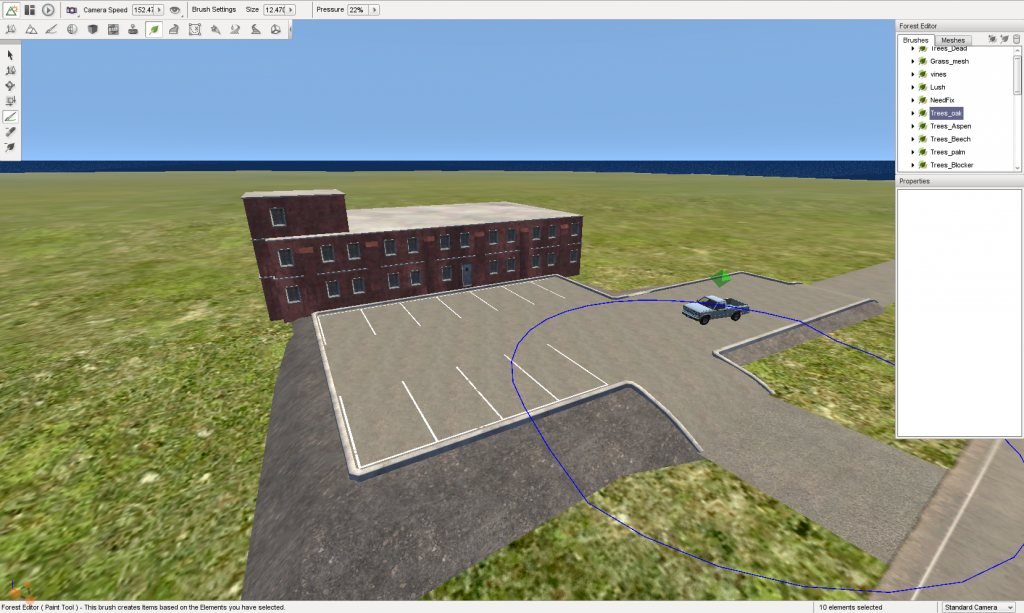Click the Delete trash can icon
1024x613 pixels.
click(1016, 39)
